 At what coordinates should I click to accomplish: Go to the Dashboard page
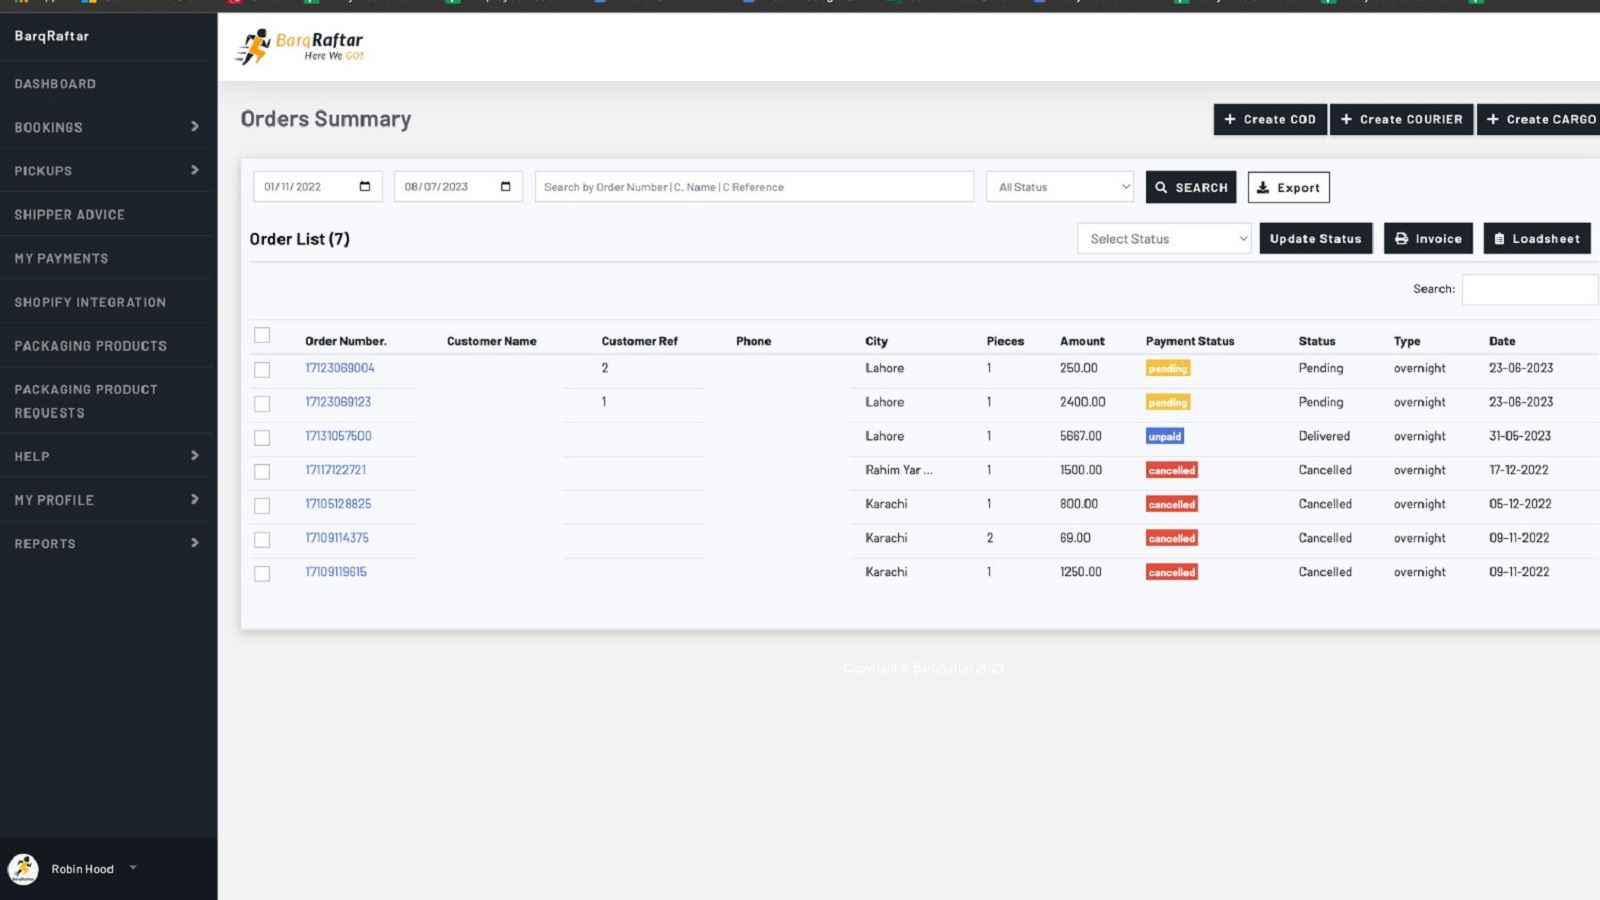(x=55, y=84)
